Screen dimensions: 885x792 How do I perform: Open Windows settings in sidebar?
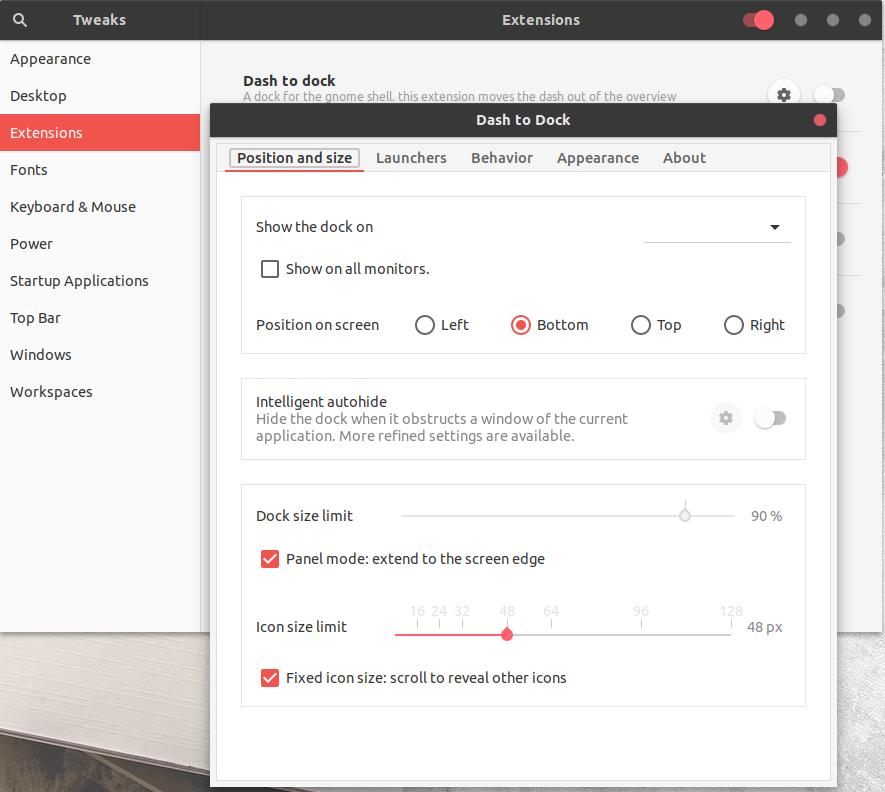[x=100, y=355]
